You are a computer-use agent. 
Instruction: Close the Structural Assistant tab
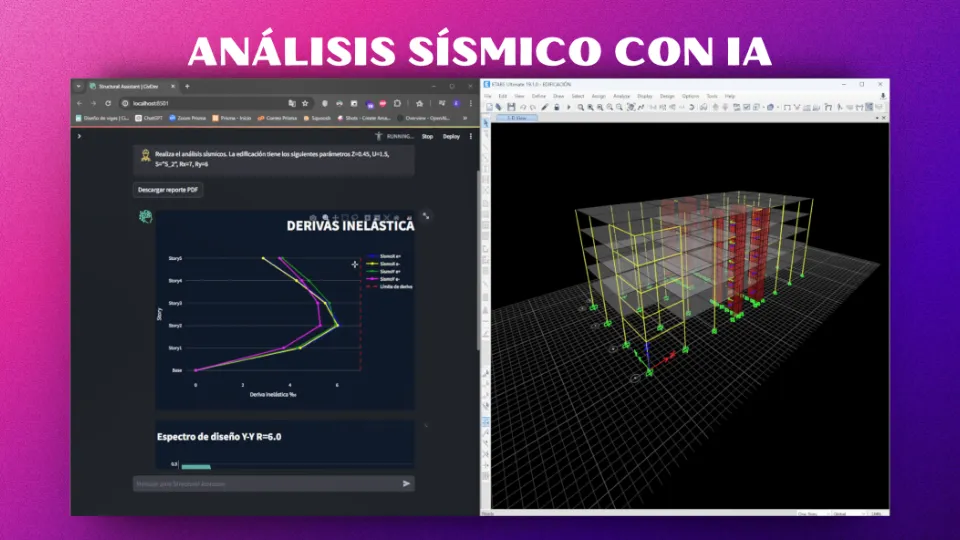173,86
